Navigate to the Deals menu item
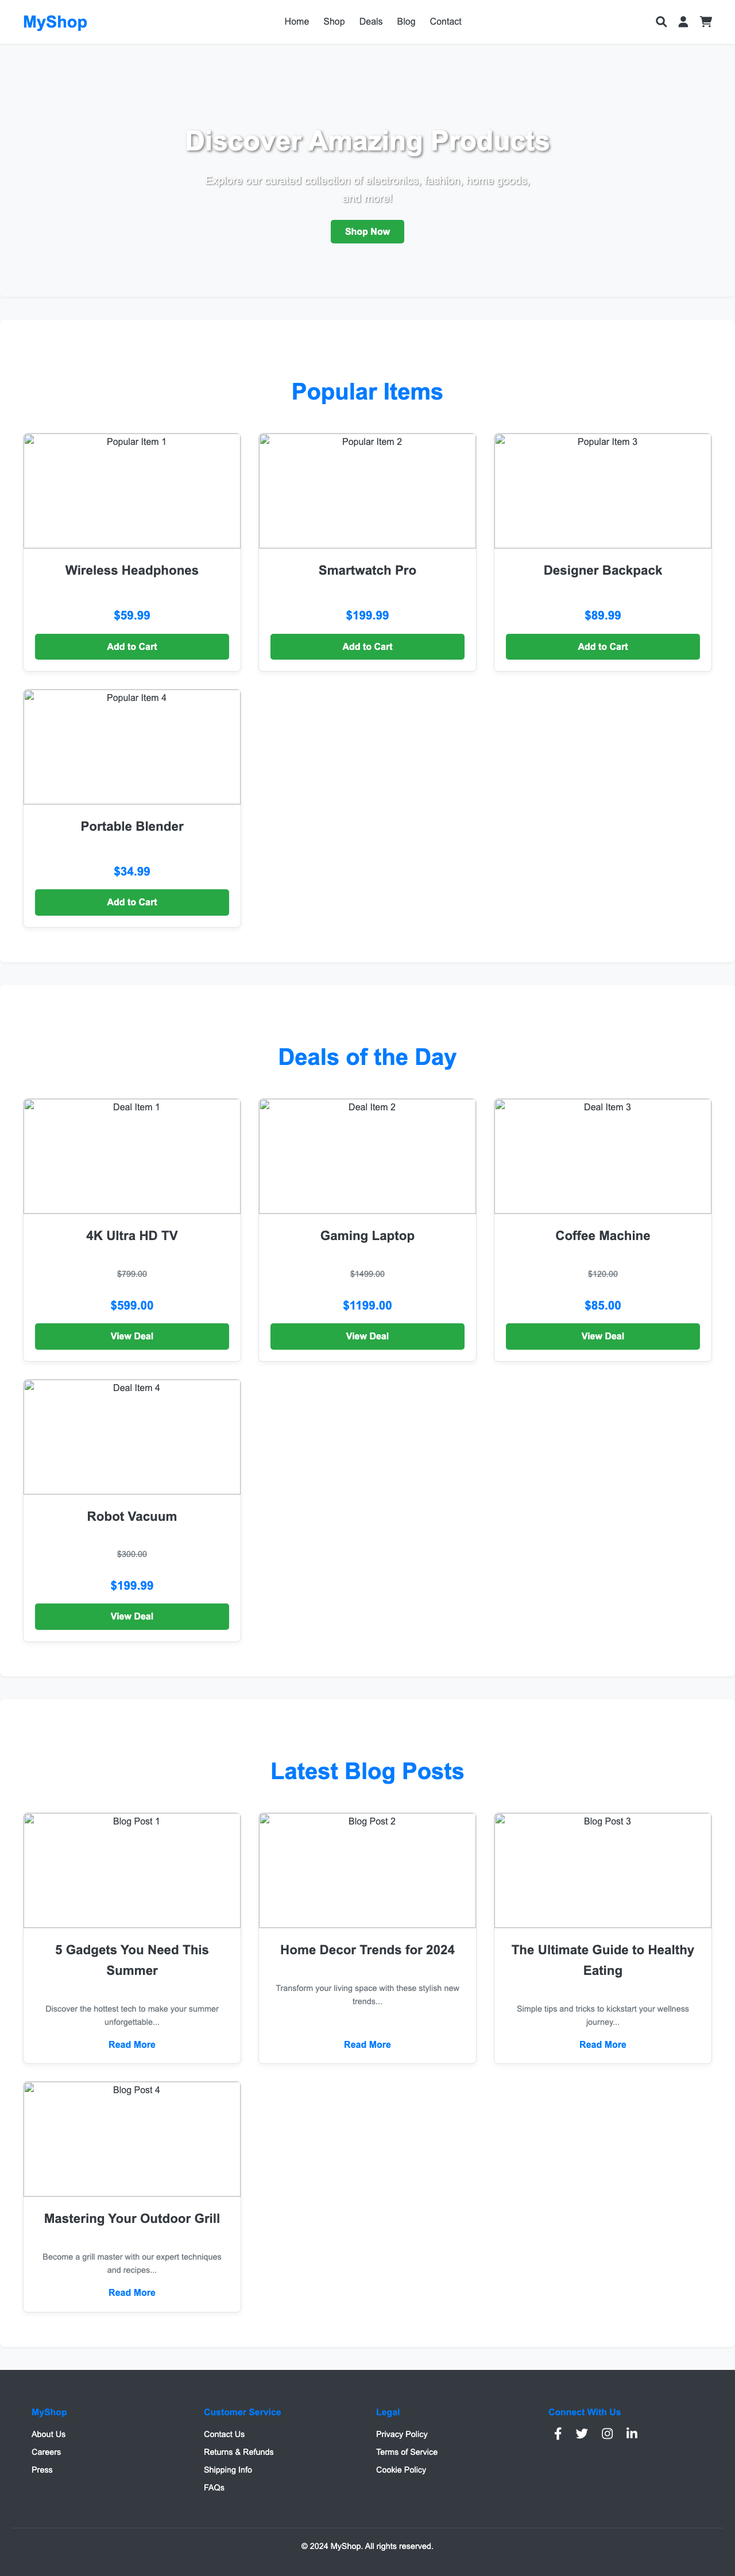 tap(370, 21)
